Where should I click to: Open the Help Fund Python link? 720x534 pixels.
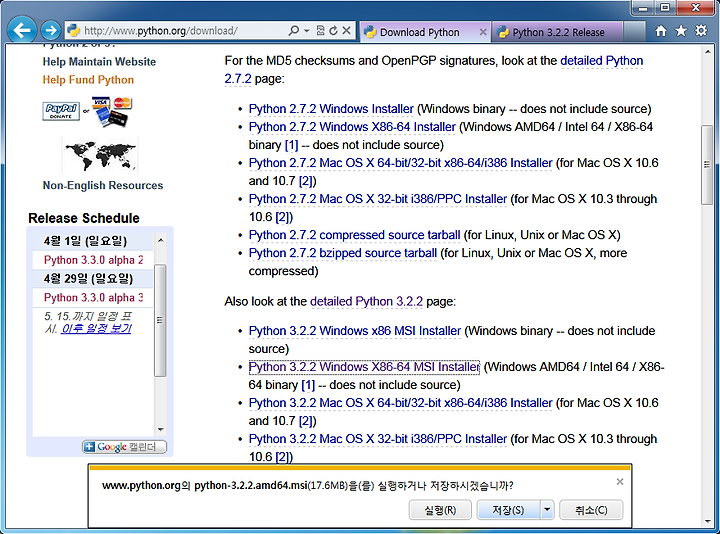point(88,79)
